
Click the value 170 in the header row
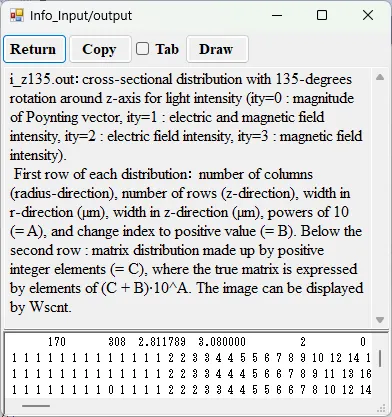coord(57,342)
